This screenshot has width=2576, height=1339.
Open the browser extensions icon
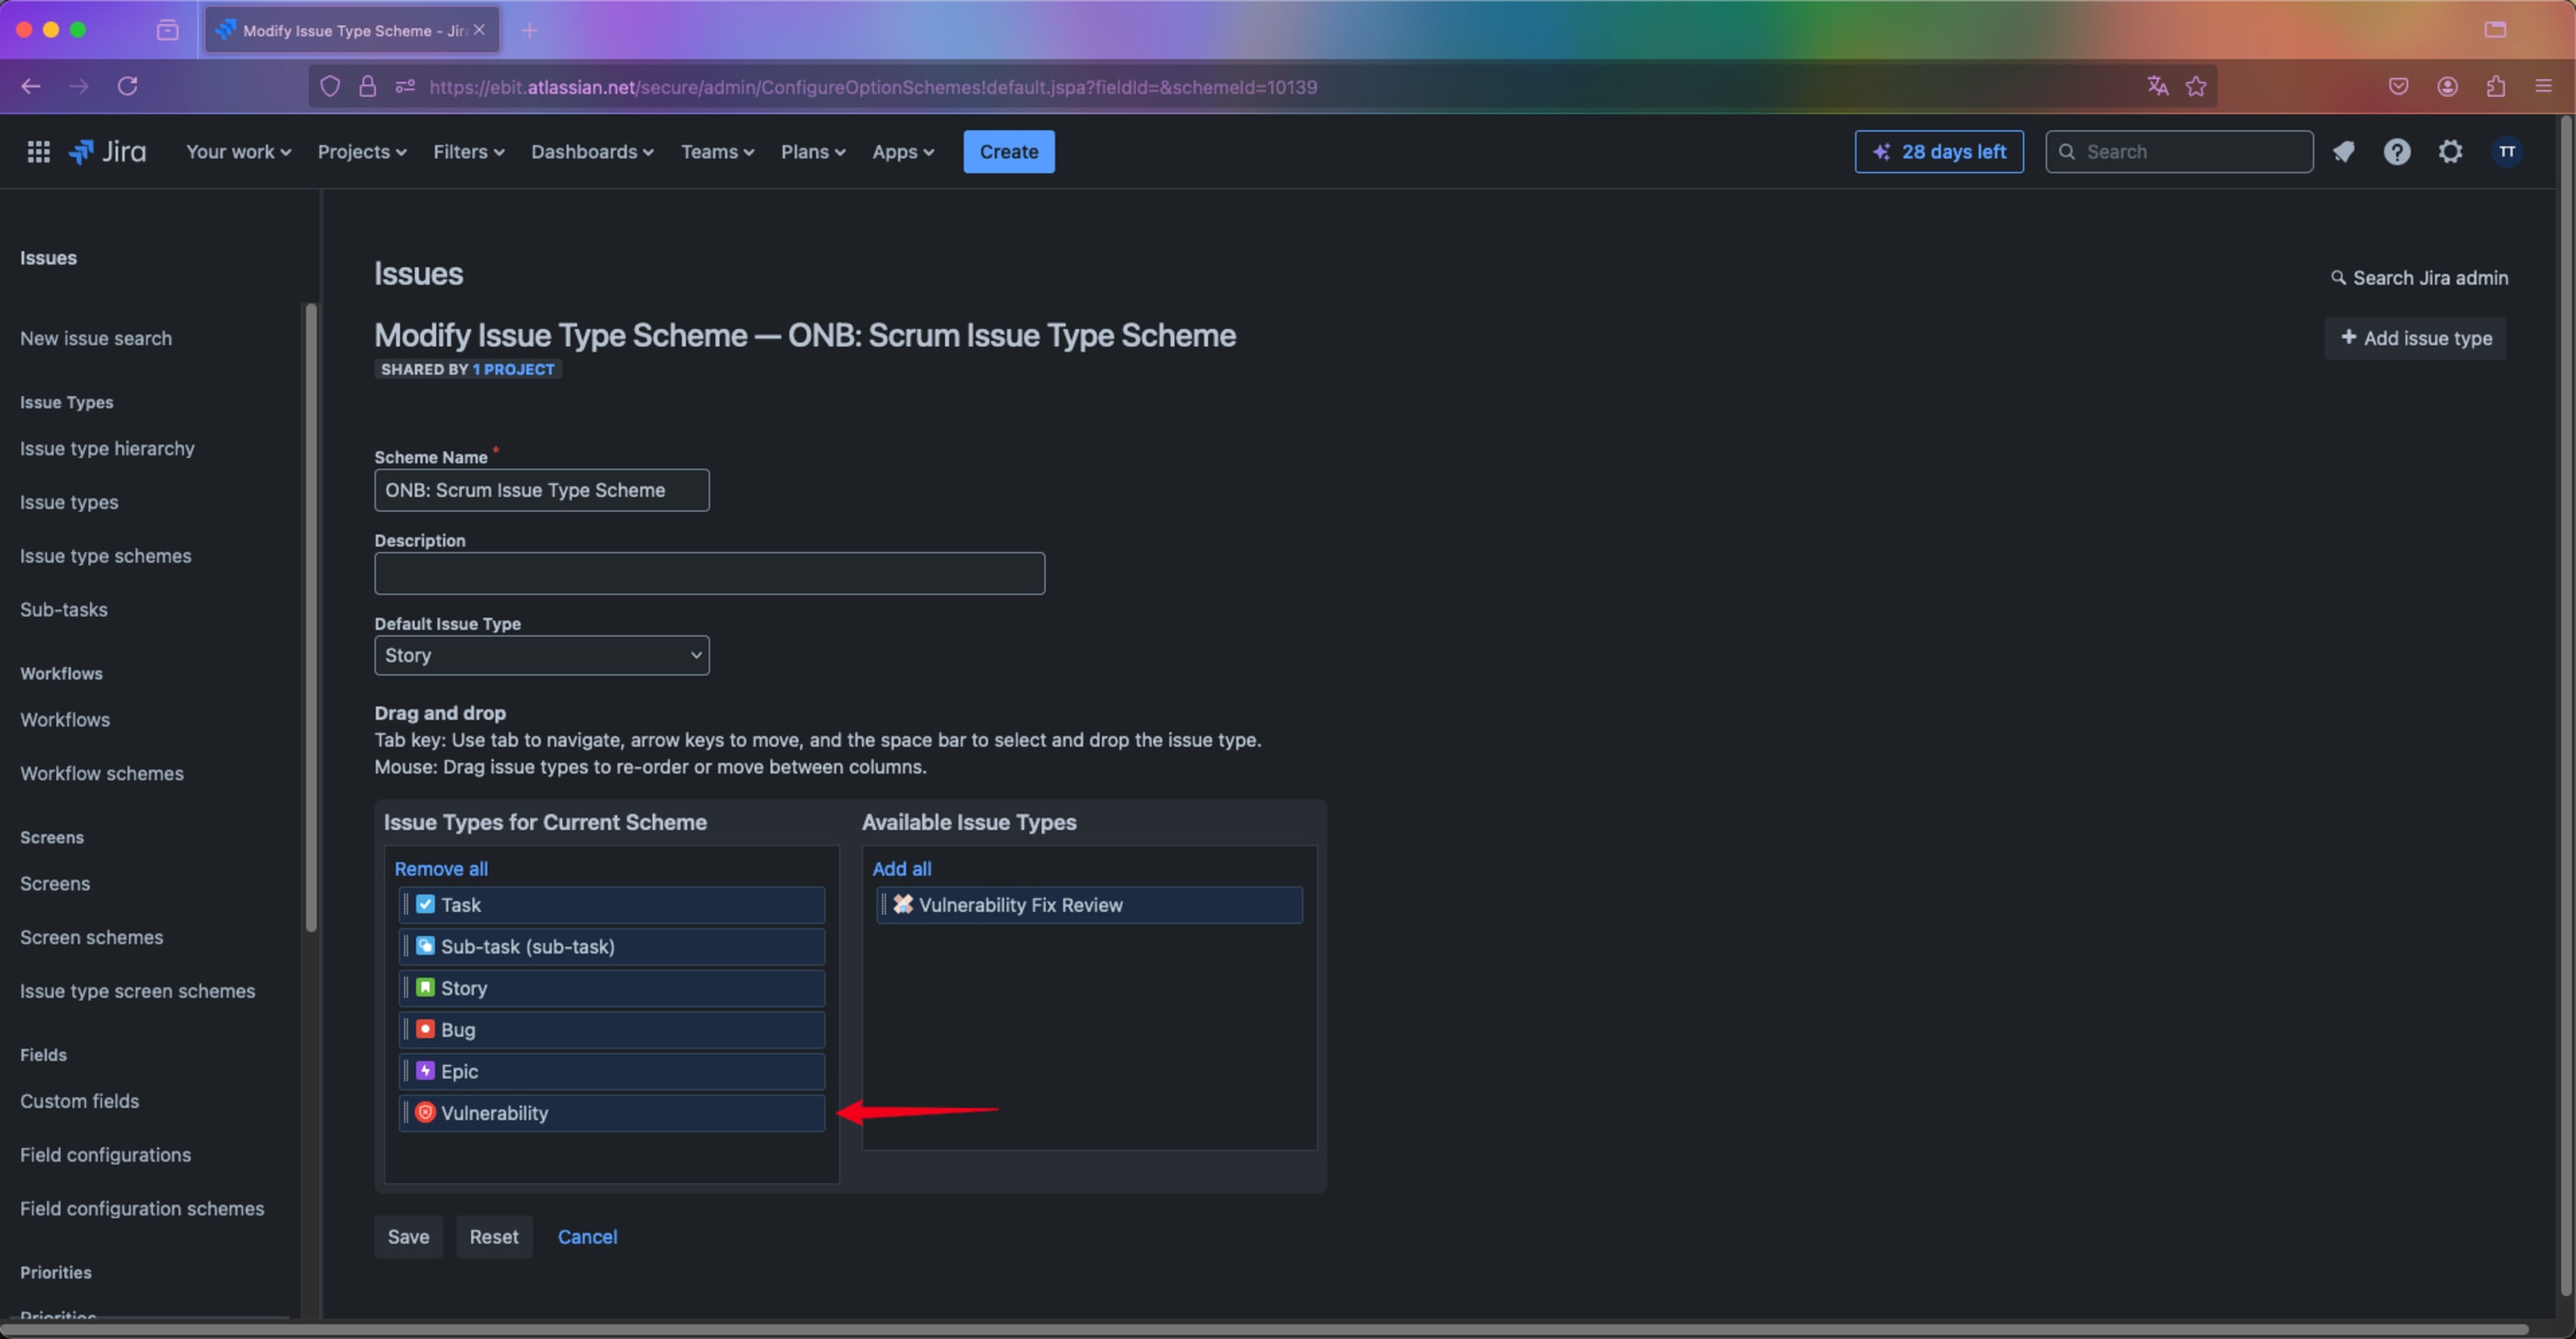pyautogui.click(x=2495, y=86)
